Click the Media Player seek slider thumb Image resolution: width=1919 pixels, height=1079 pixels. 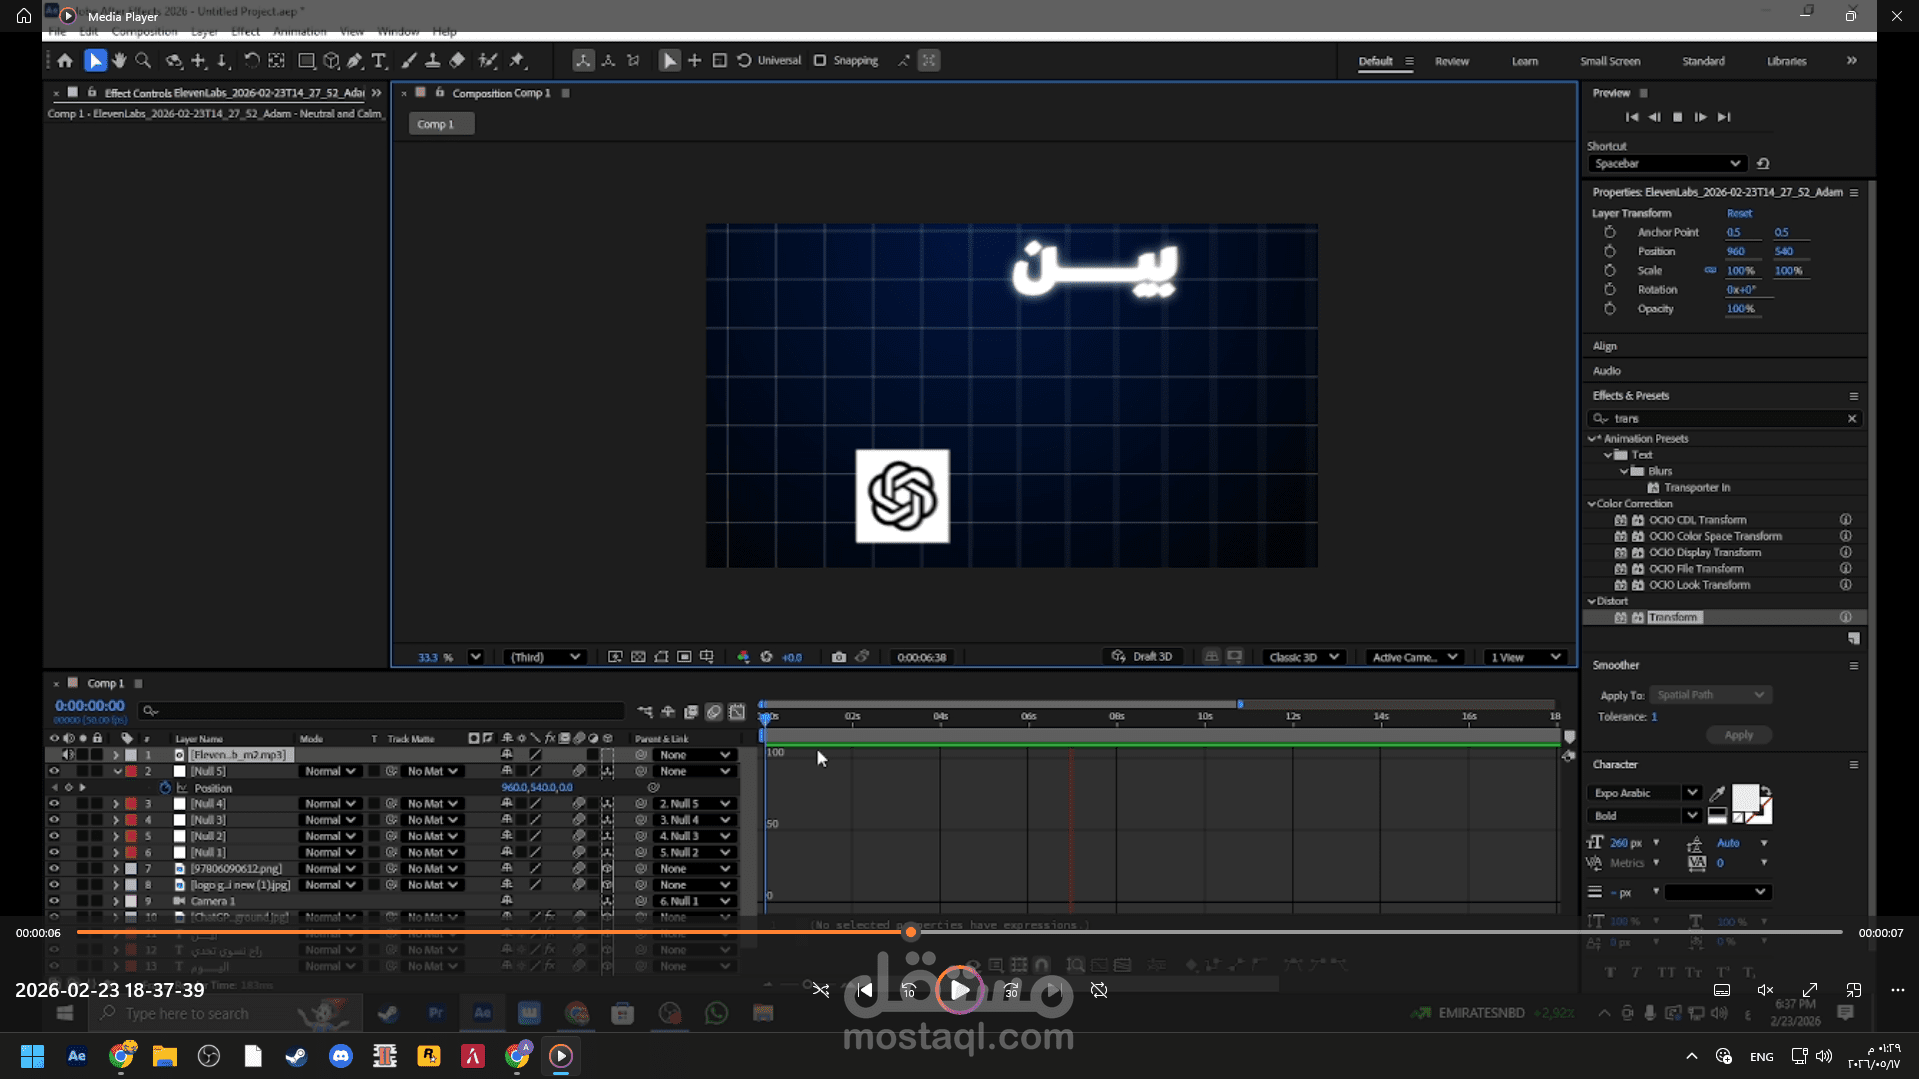tap(911, 933)
